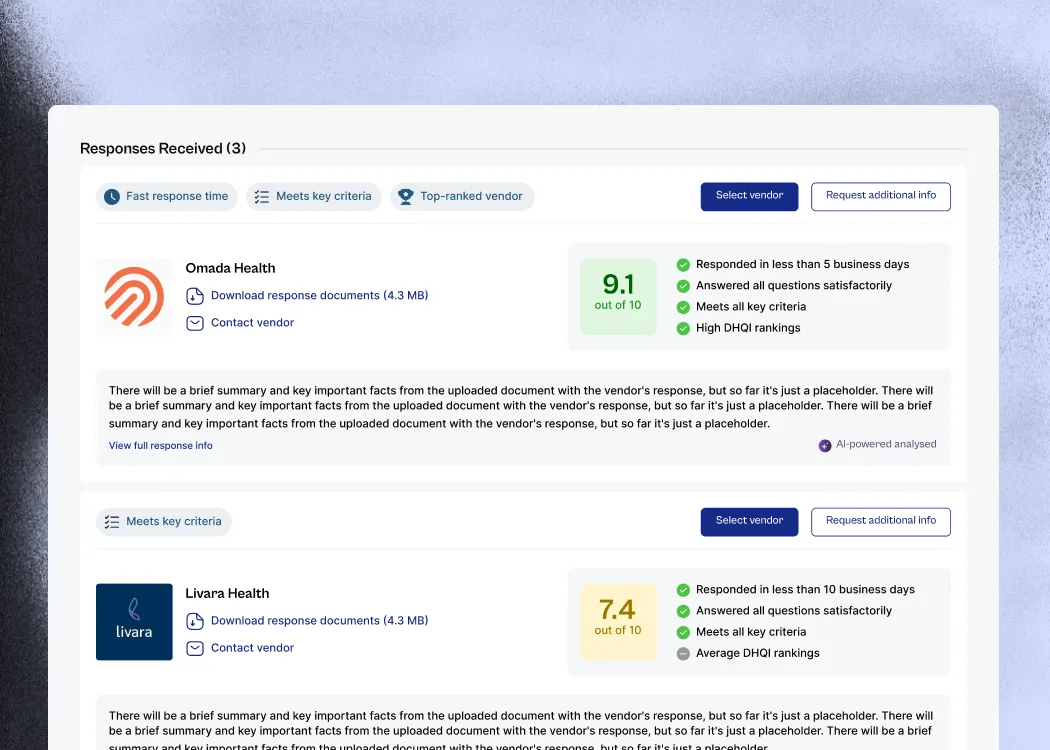Click the checklist icon in Livara's Meets key criteria tag
This screenshot has width=1050, height=750.
tap(112, 522)
